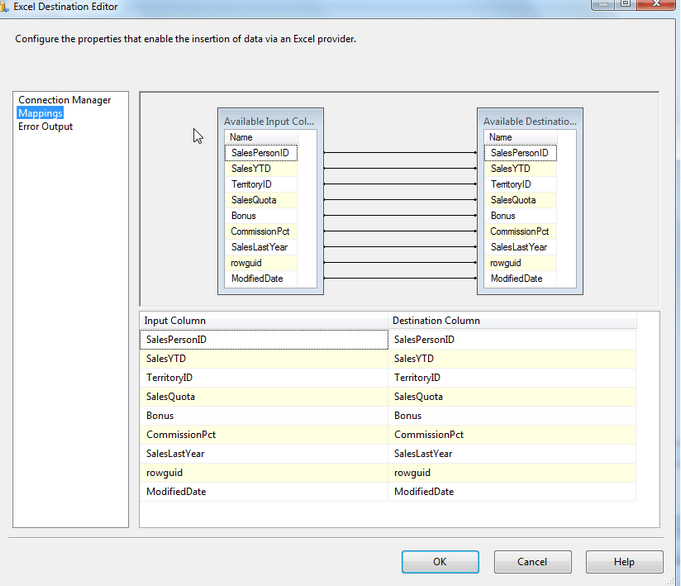Click the Input Column grid header

[x=264, y=321]
